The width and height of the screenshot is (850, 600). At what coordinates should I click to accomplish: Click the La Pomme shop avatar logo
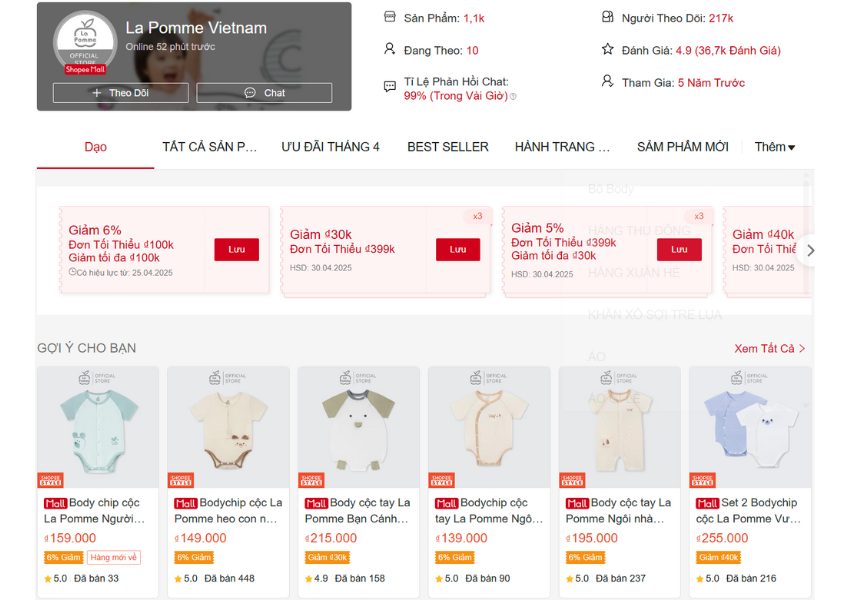coord(85,42)
